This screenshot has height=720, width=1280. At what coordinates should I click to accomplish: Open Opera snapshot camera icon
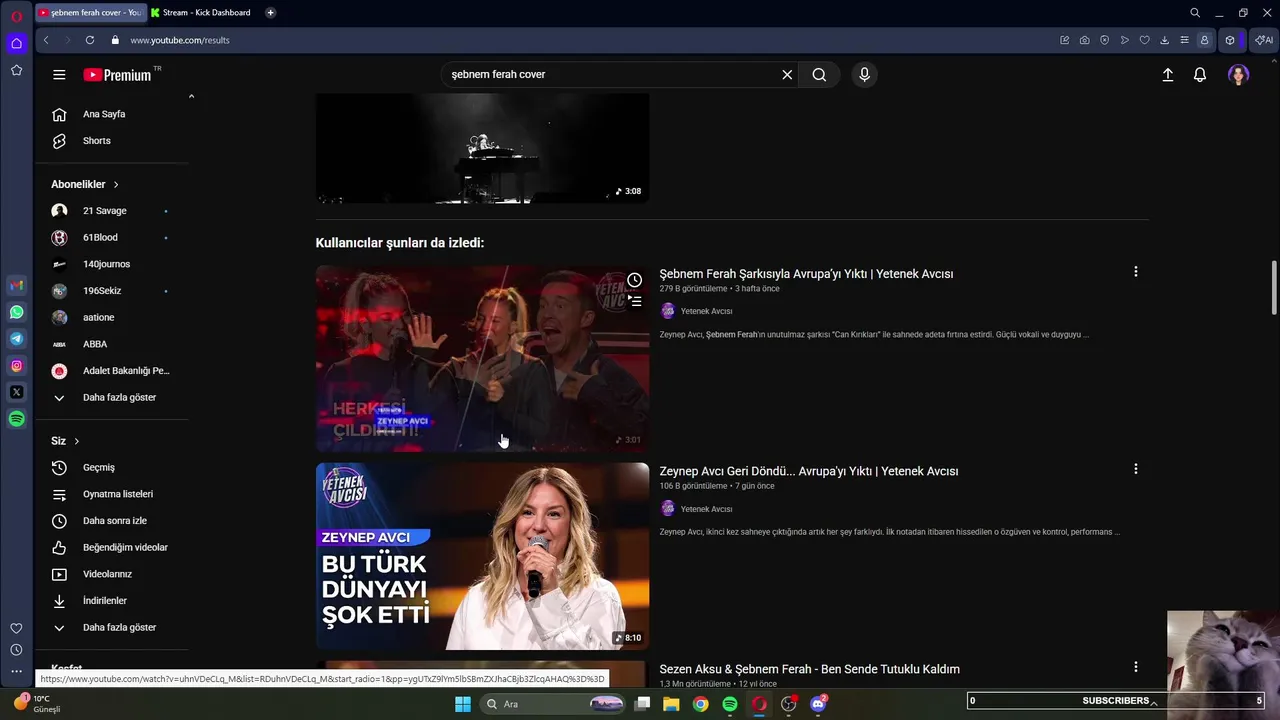[1085, 40]
